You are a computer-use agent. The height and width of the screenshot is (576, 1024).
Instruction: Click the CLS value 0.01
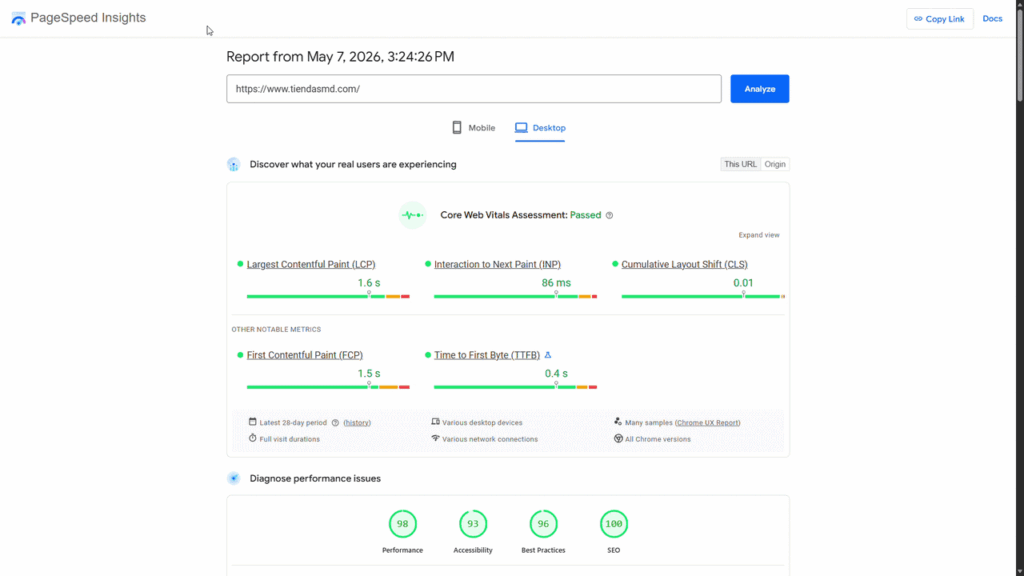(x=743, y=283)
